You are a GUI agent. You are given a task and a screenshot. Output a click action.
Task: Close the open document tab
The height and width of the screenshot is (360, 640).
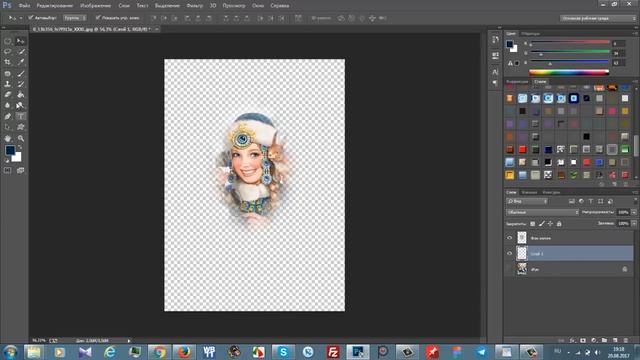tap(157, 29)
